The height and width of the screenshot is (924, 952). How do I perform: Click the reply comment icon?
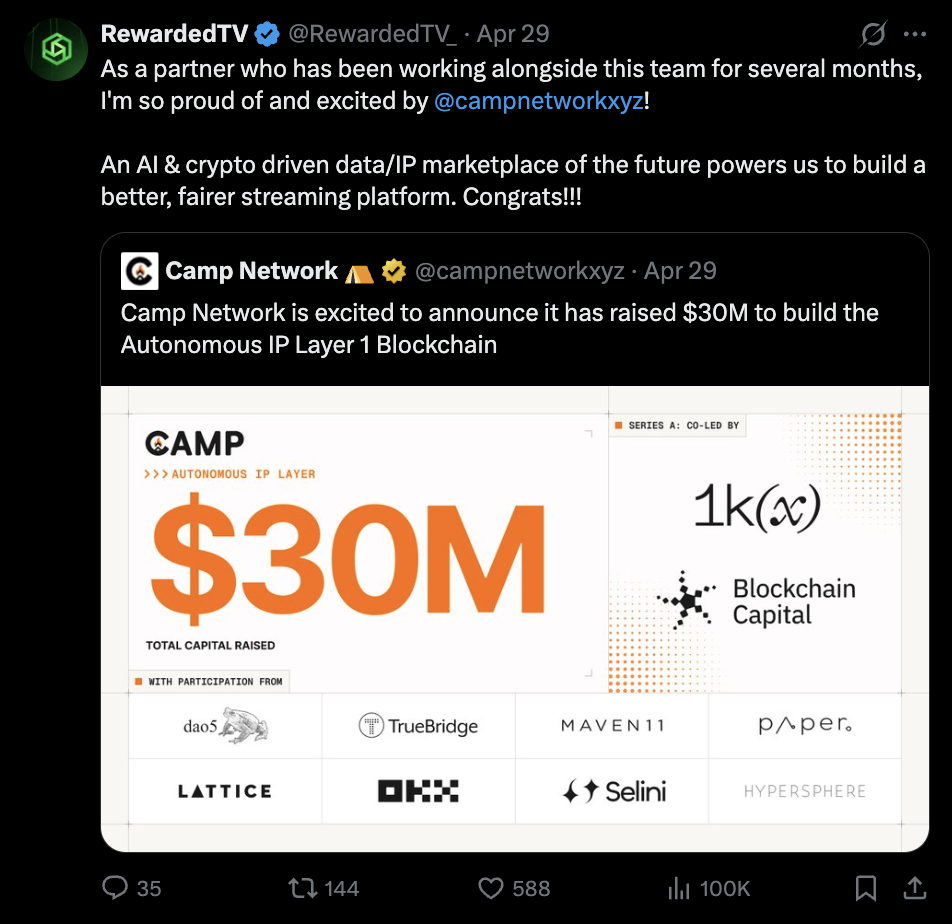[115, 887]
